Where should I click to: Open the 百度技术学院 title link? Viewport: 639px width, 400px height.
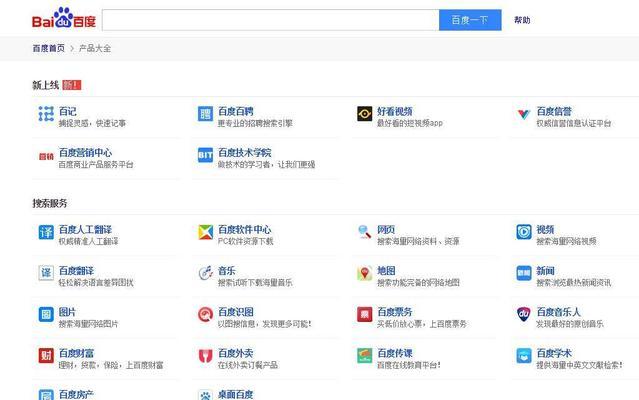245,153
